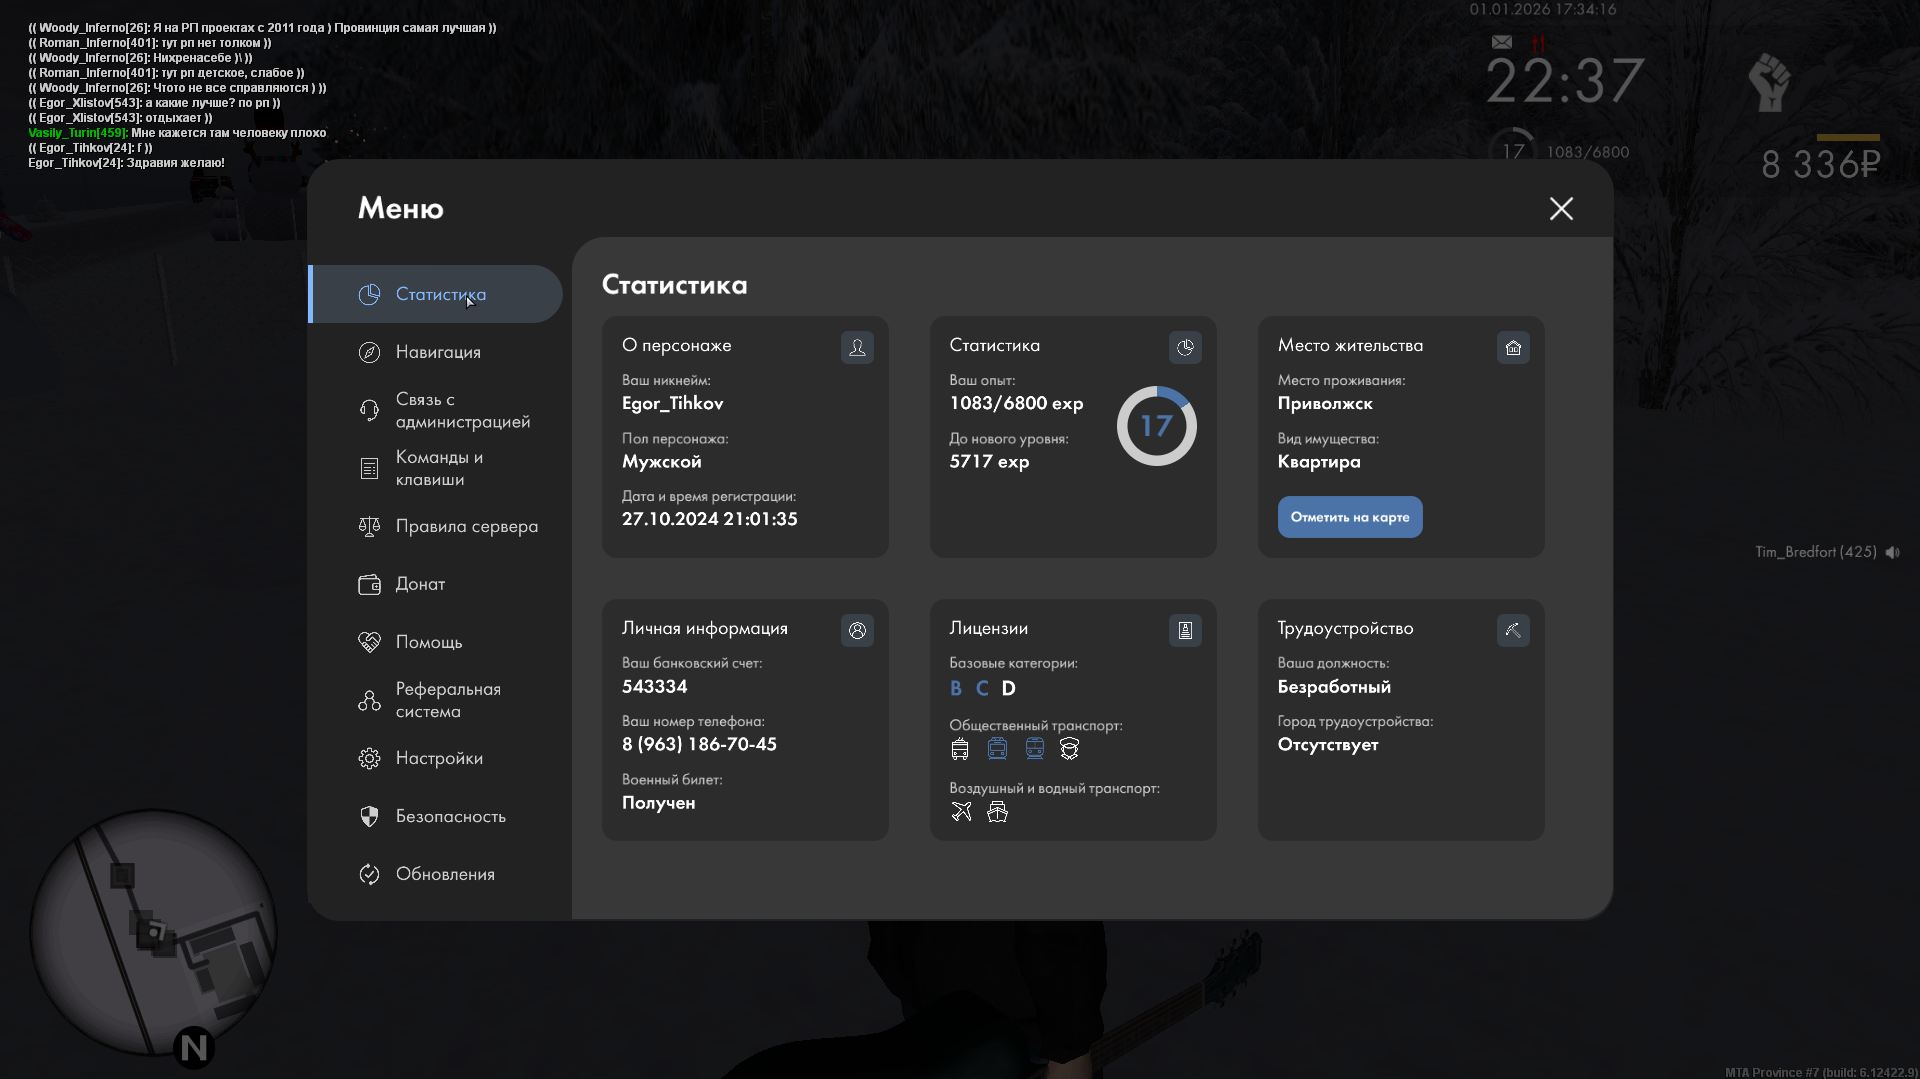Click the pie chart icon in Статистика card
1920x1079 pixels.
pyautogui.click(x=1185, y=348)
